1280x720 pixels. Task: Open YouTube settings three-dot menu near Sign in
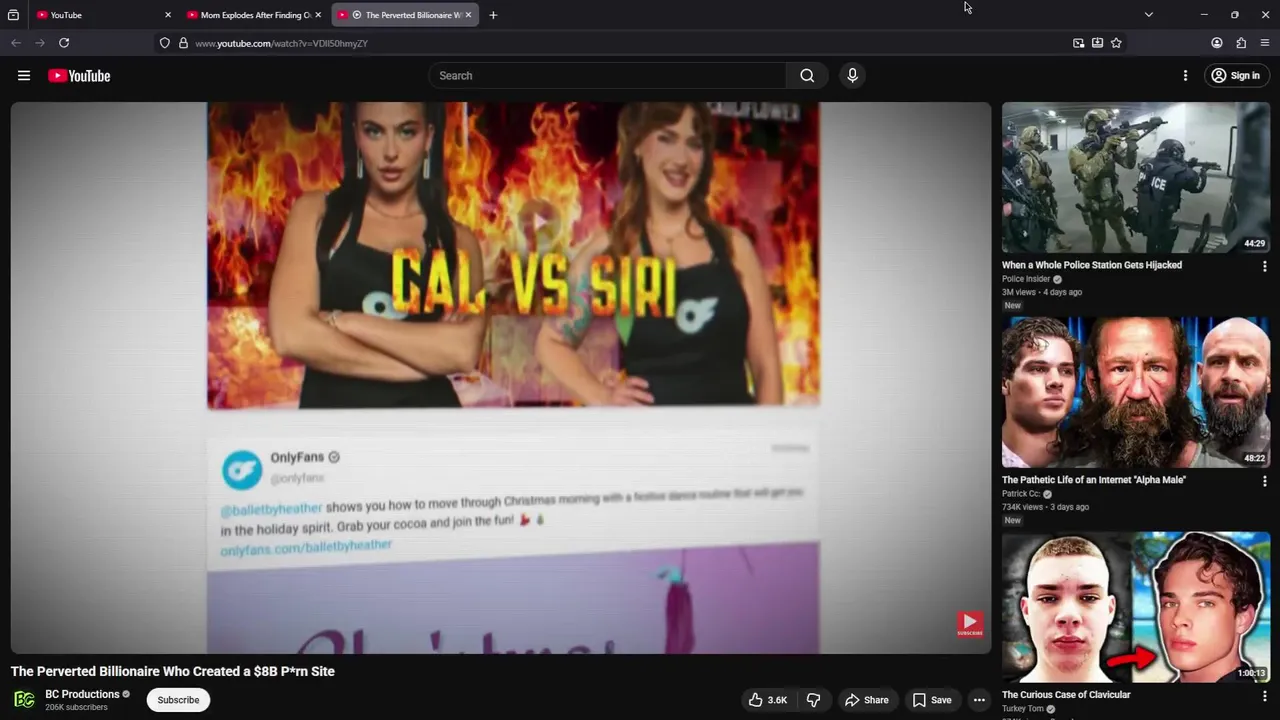click(x=1185, y=76)
